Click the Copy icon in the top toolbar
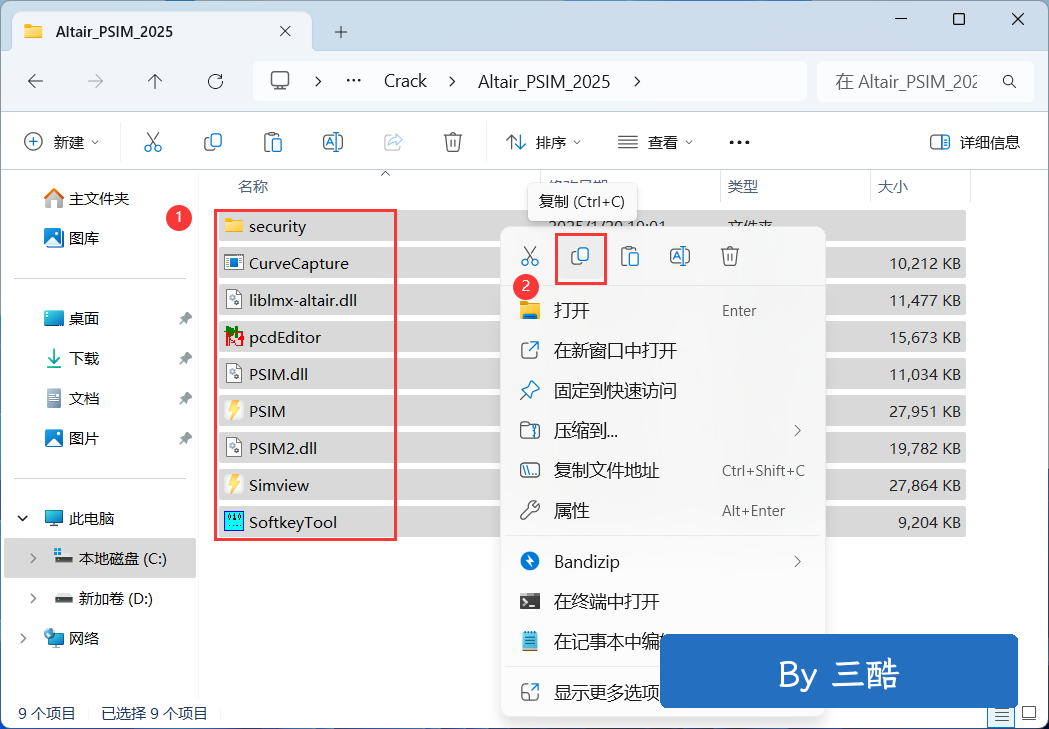1049x729 pixels. click(x=213, y=142)
